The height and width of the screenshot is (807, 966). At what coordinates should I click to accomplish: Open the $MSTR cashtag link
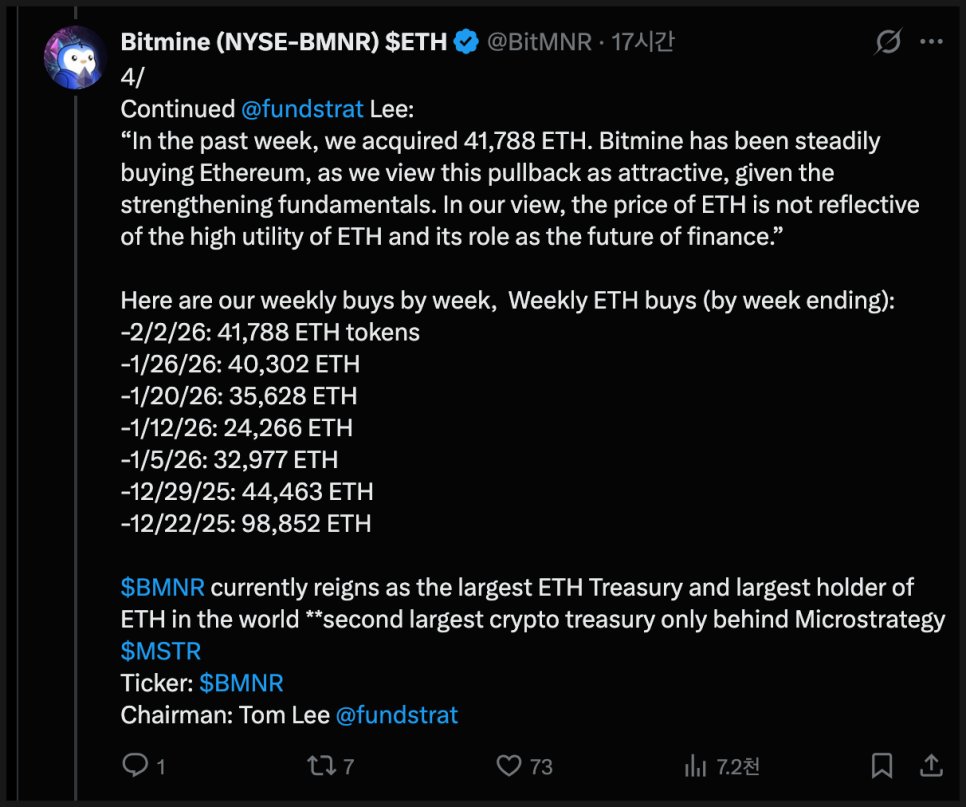coord(161,651)
